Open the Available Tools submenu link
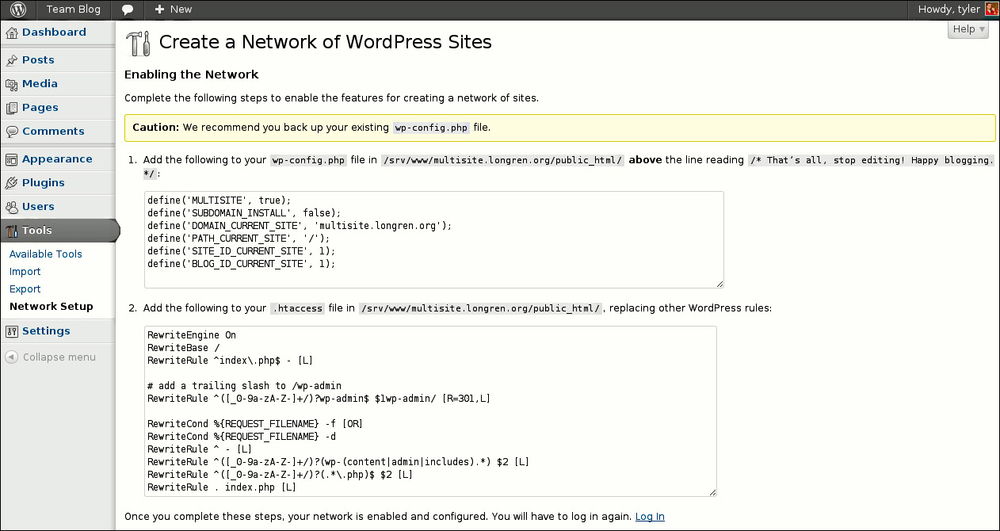The image size is (1000, 531). click(45, 254)
